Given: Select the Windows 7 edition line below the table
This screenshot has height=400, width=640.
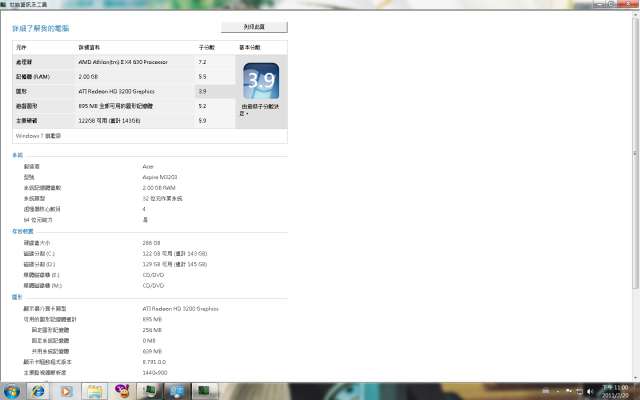Looking at the screenshot, I should 38,136.
